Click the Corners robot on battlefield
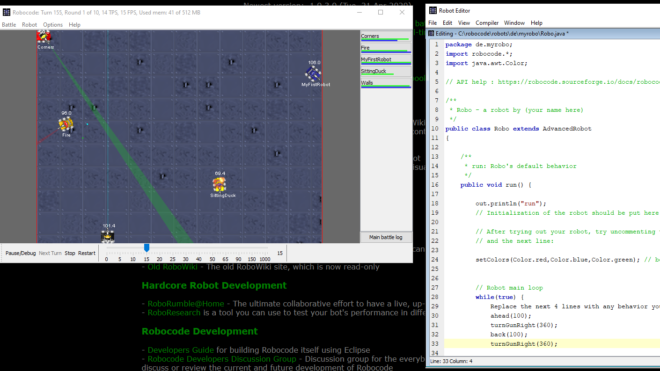Viewport: 660px width, 371px height. (43, 37)
